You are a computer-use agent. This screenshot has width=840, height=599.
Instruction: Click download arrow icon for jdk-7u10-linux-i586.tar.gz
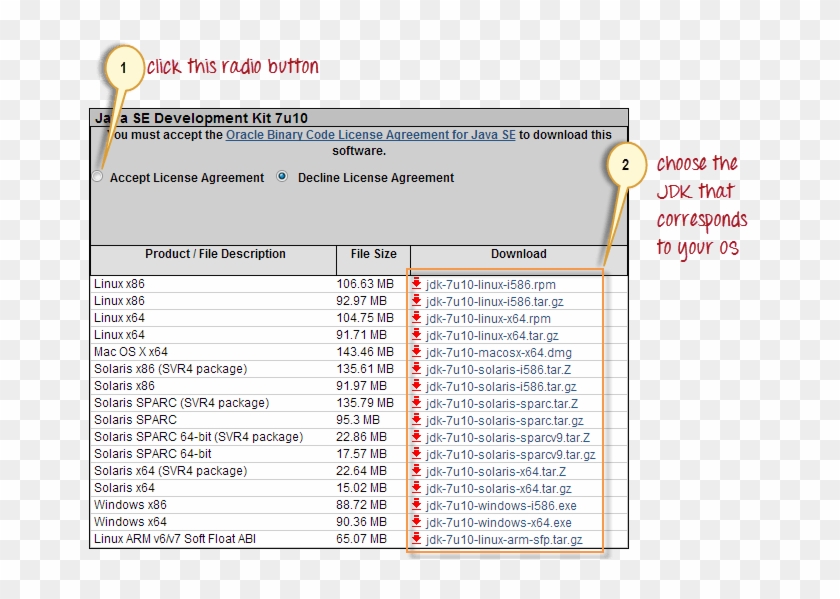click(416, 301)
